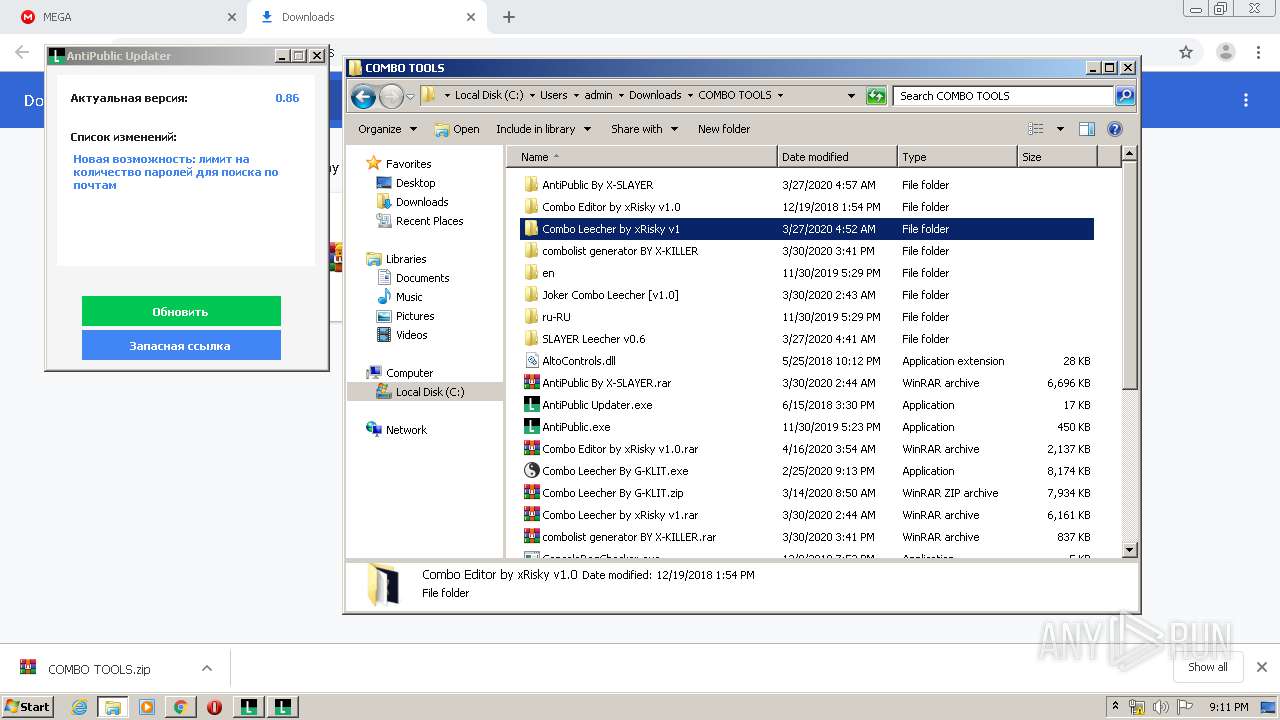1280x720 pixels.
Task: Click Show all downloads button
Action: pos(1208,667)
